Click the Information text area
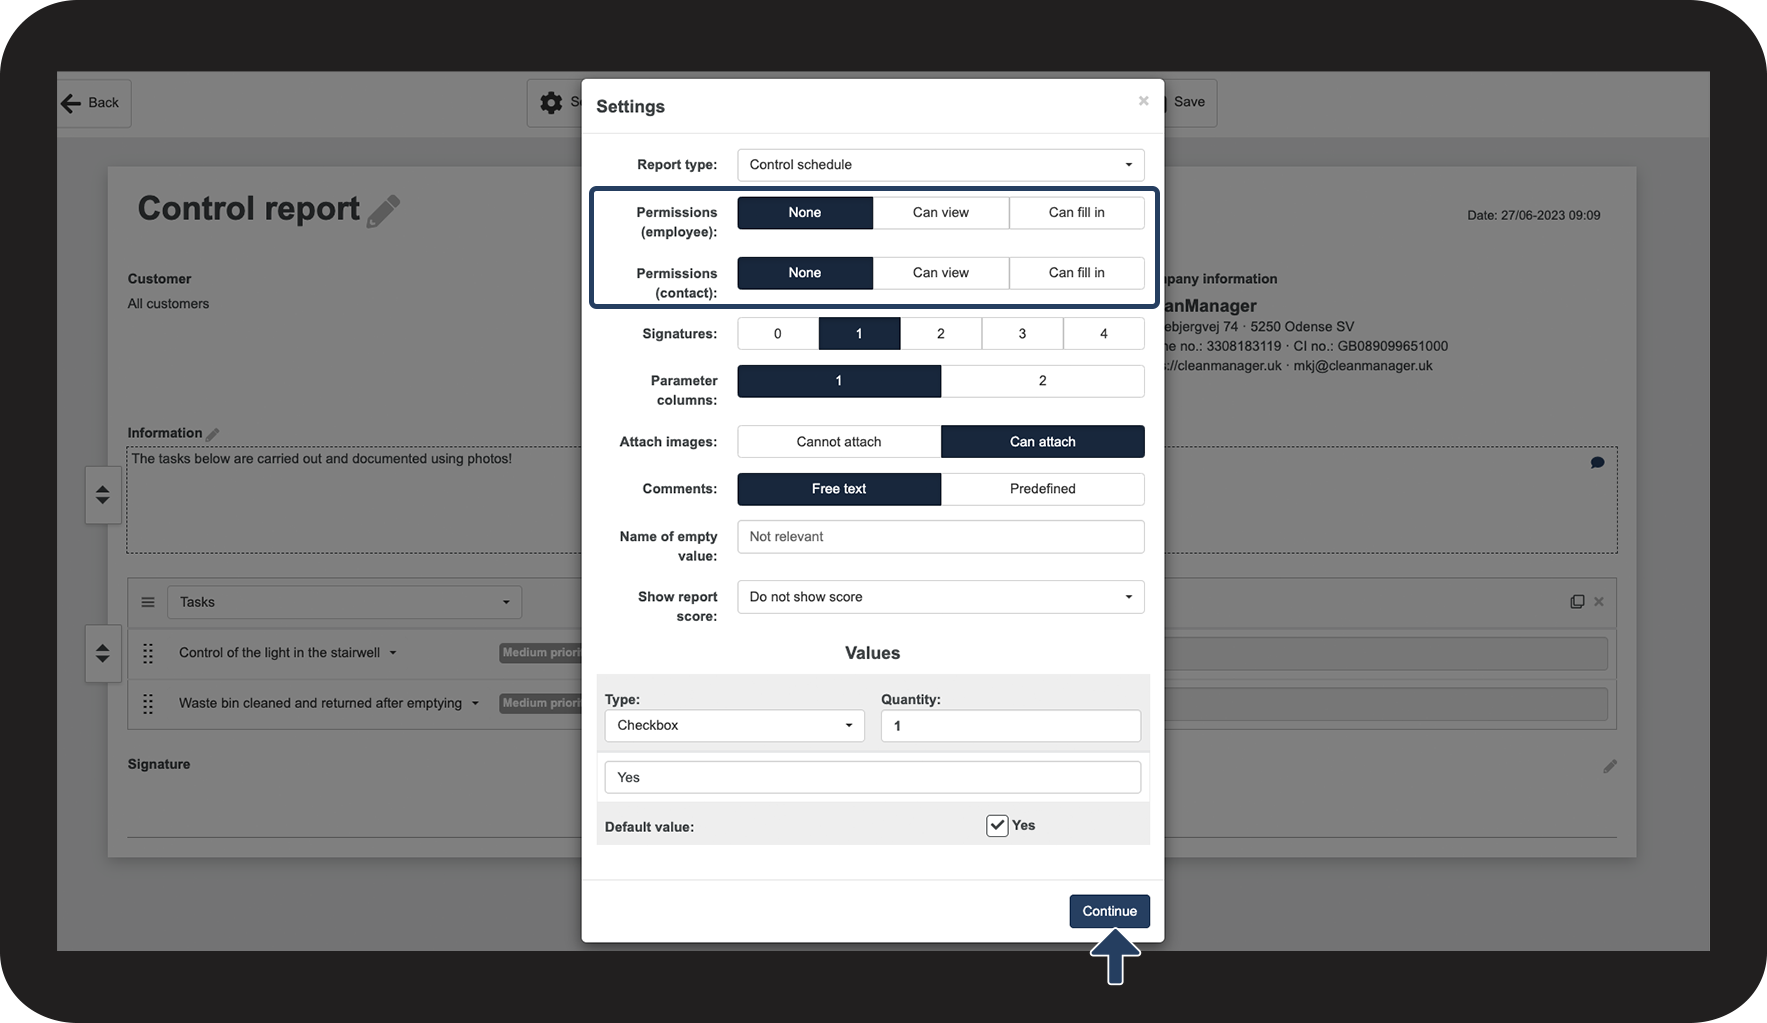The image size is (1767, 1023). click(354, 500)
